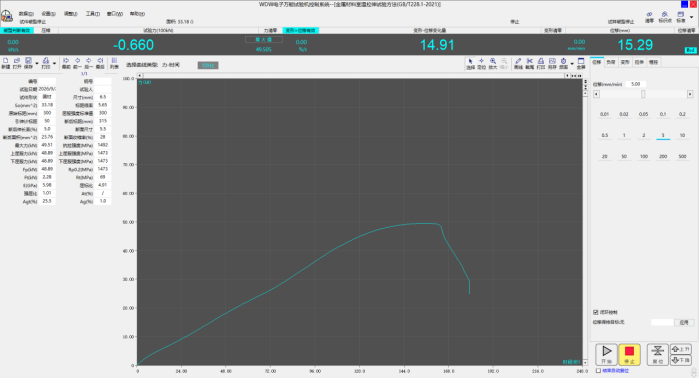The width and height of the screenshot is (700, 378).
Task: Click the deformation zero (变形清零) button
Action: (x=553, y=30)
